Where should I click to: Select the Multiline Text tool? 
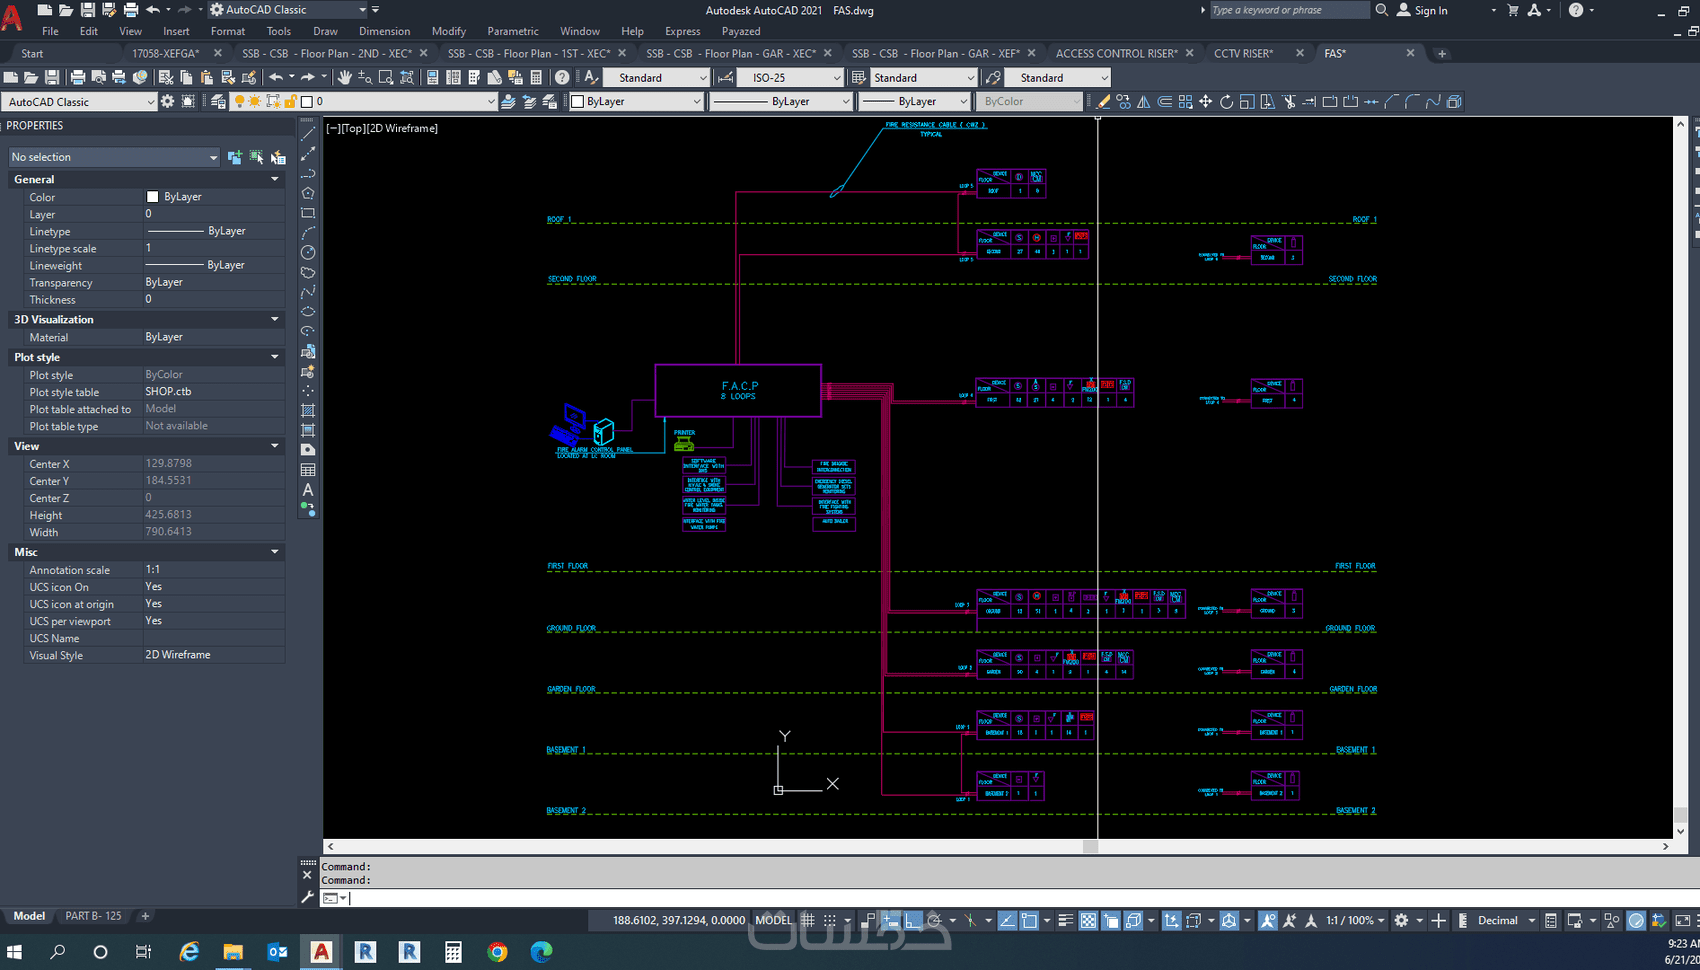(308, 489)
